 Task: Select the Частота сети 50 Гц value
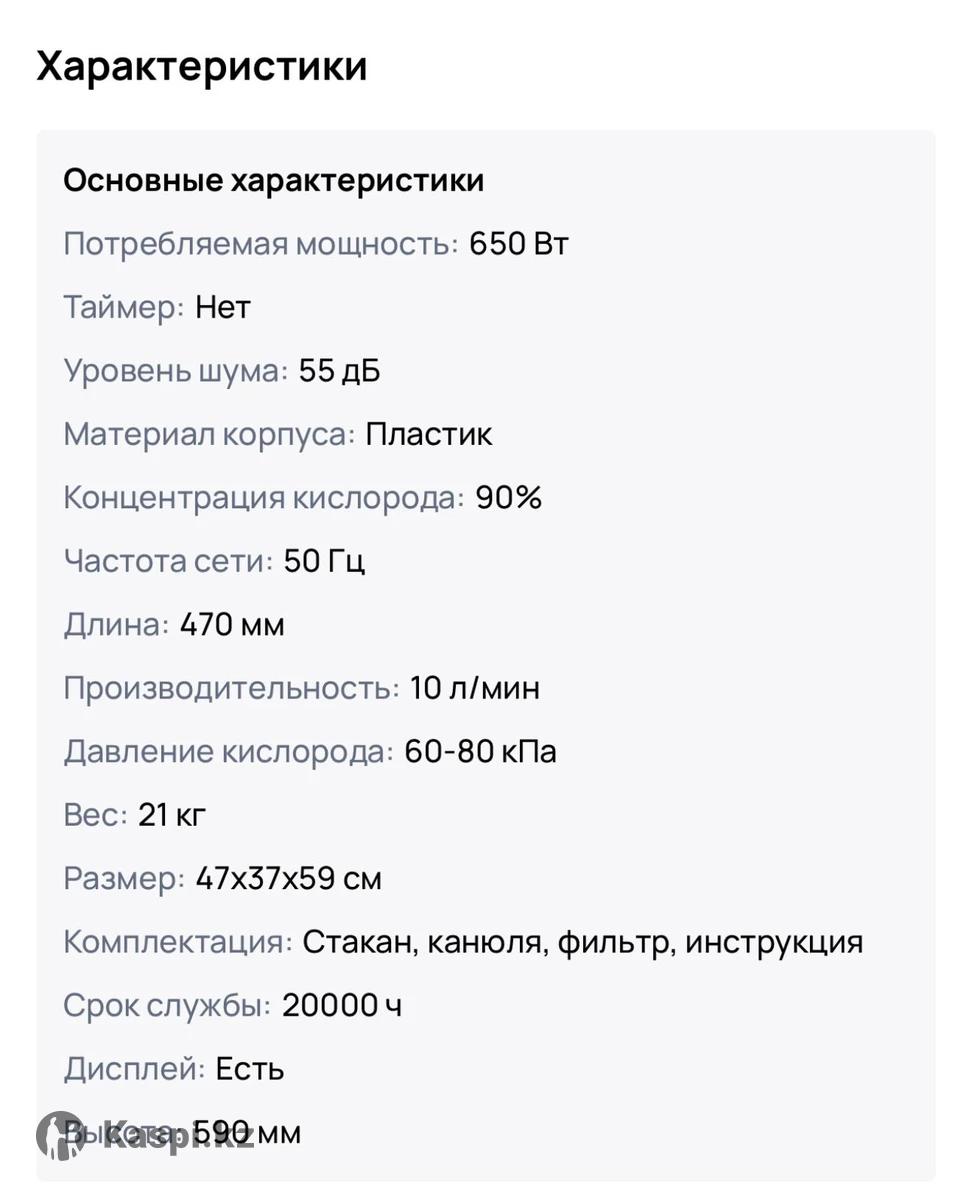click(x=324, y=561)
